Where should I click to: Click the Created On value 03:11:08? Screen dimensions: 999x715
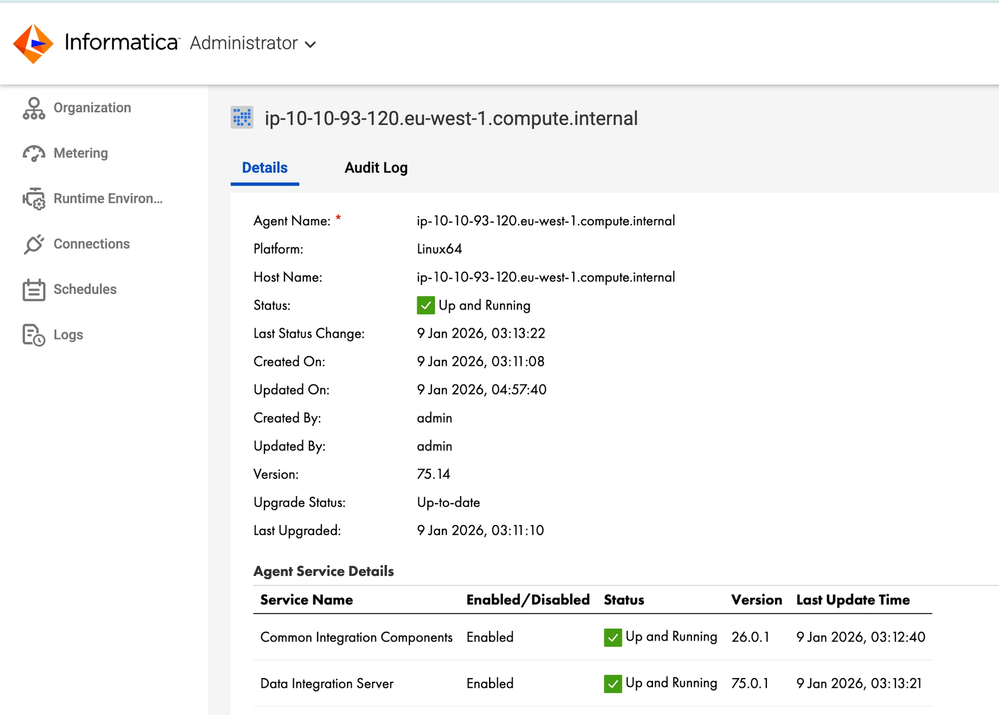(x=481, y=361)
